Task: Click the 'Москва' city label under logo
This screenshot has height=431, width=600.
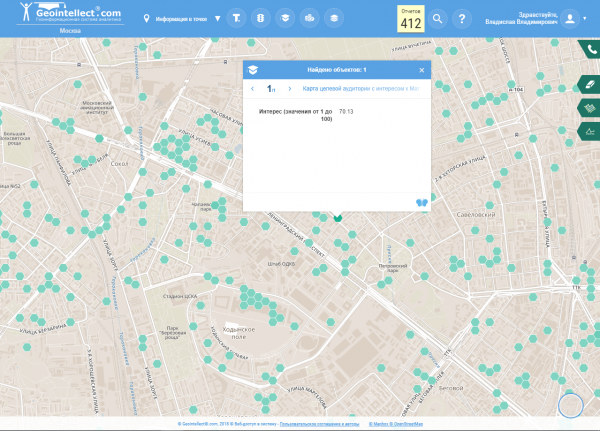Action: pyautogui.click(x=70, y=31)
